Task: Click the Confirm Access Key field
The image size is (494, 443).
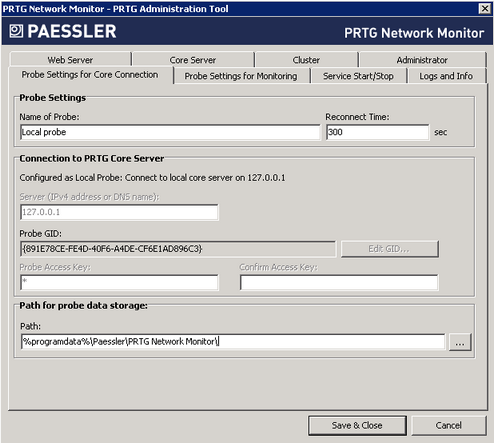Action: click(339, 283)
